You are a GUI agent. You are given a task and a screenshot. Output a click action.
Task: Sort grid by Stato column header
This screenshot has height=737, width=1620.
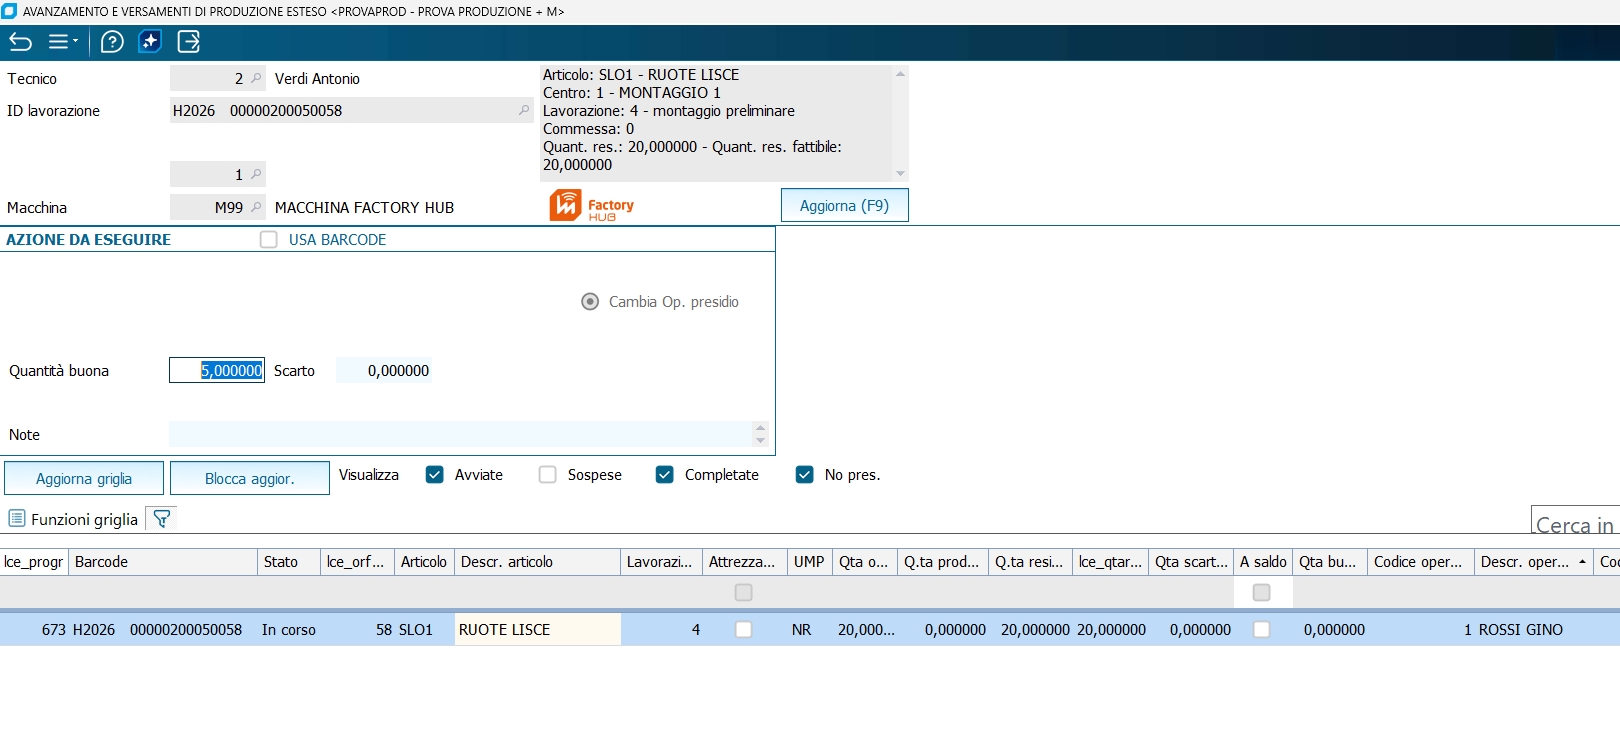tap(288, 562)
